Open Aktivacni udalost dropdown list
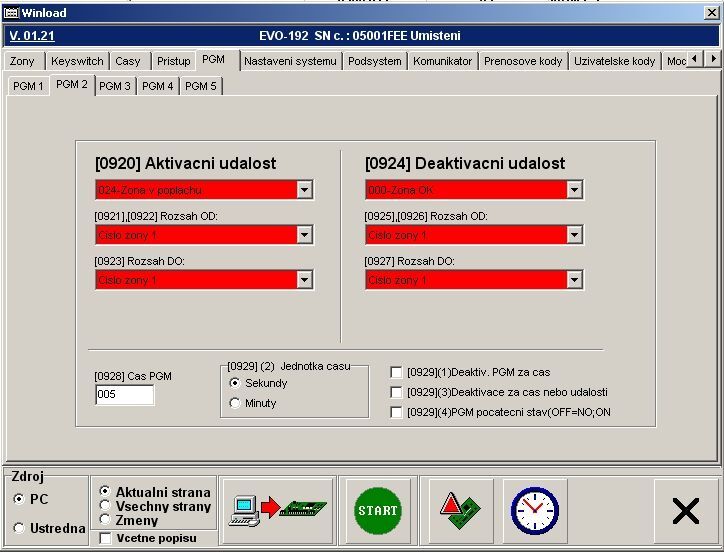 tap(304, 190)
